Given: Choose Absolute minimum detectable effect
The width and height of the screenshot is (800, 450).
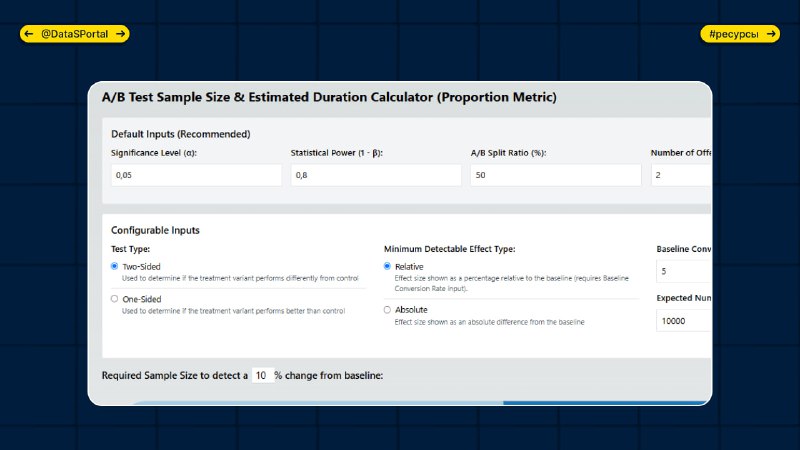Looking at the screenshot, I should point(387,310).
